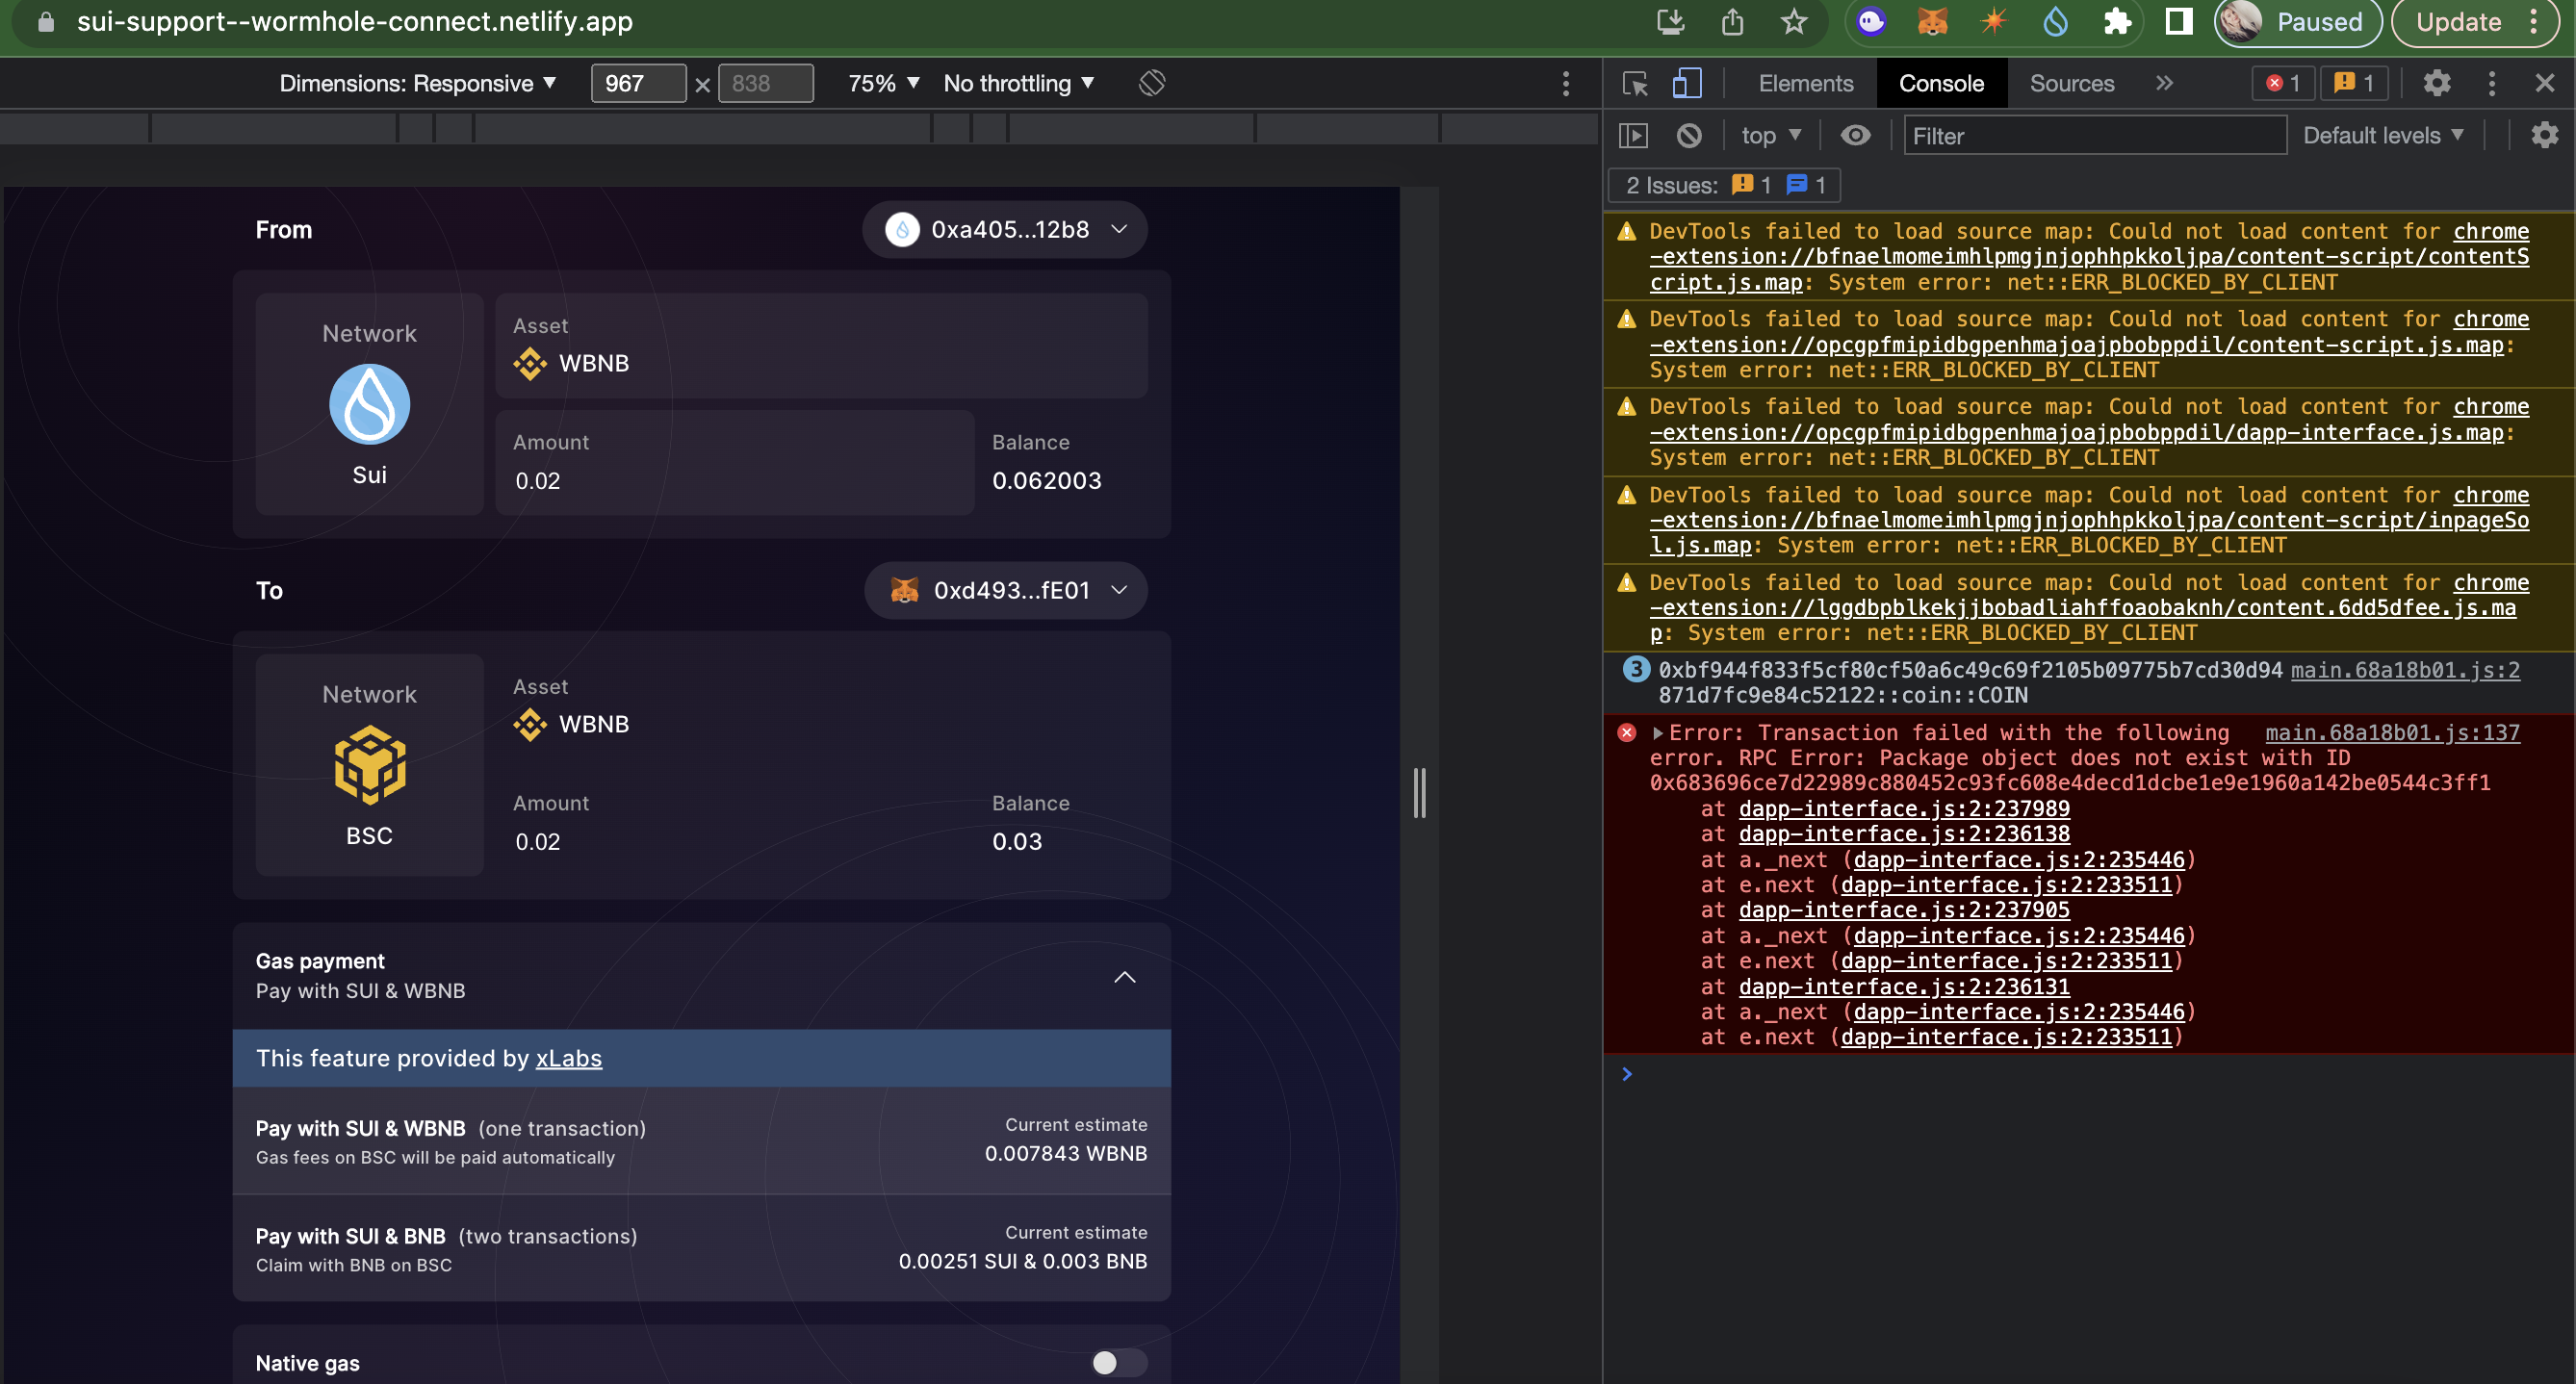Open console settings gear icon

pos(2545,135)
